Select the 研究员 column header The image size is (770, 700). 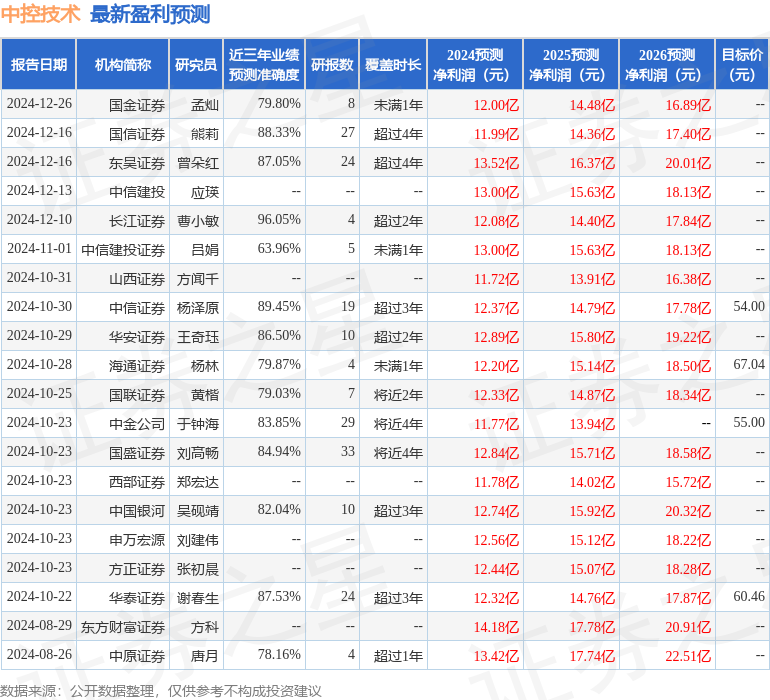click(x=195, y=65)
